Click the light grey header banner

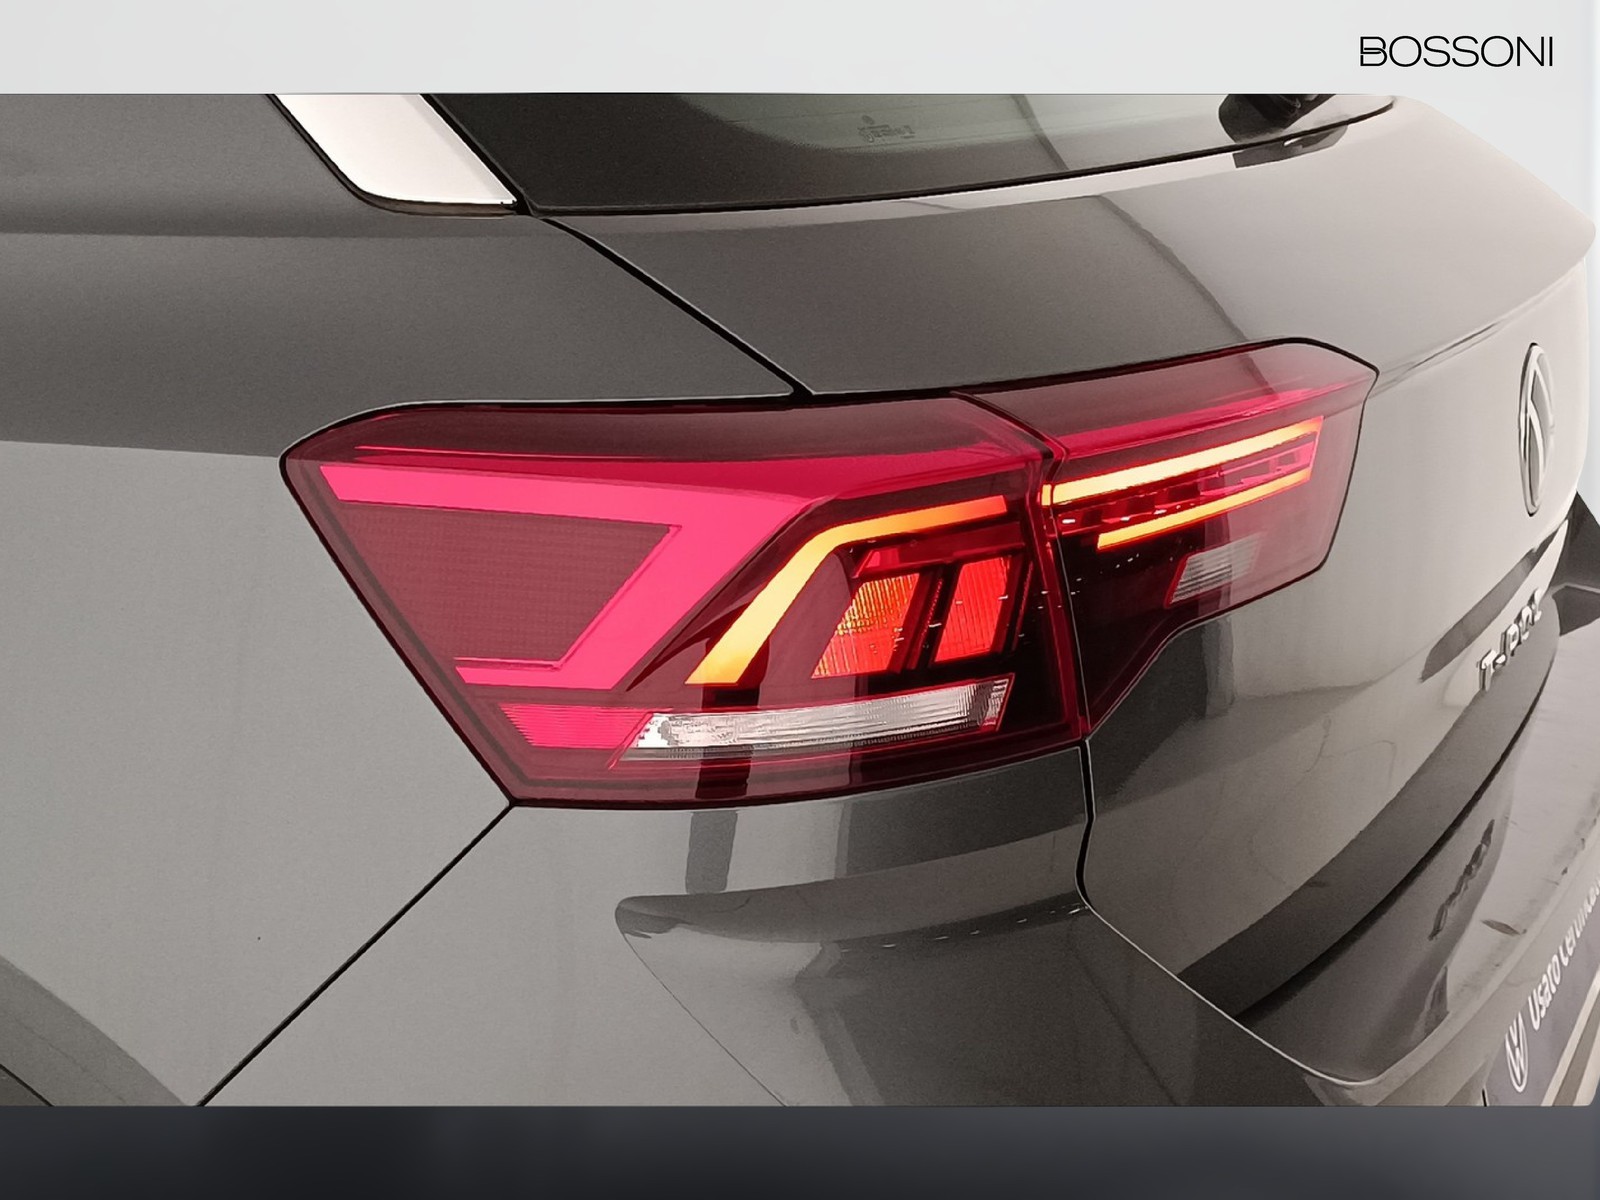click(x=700, y=47)
